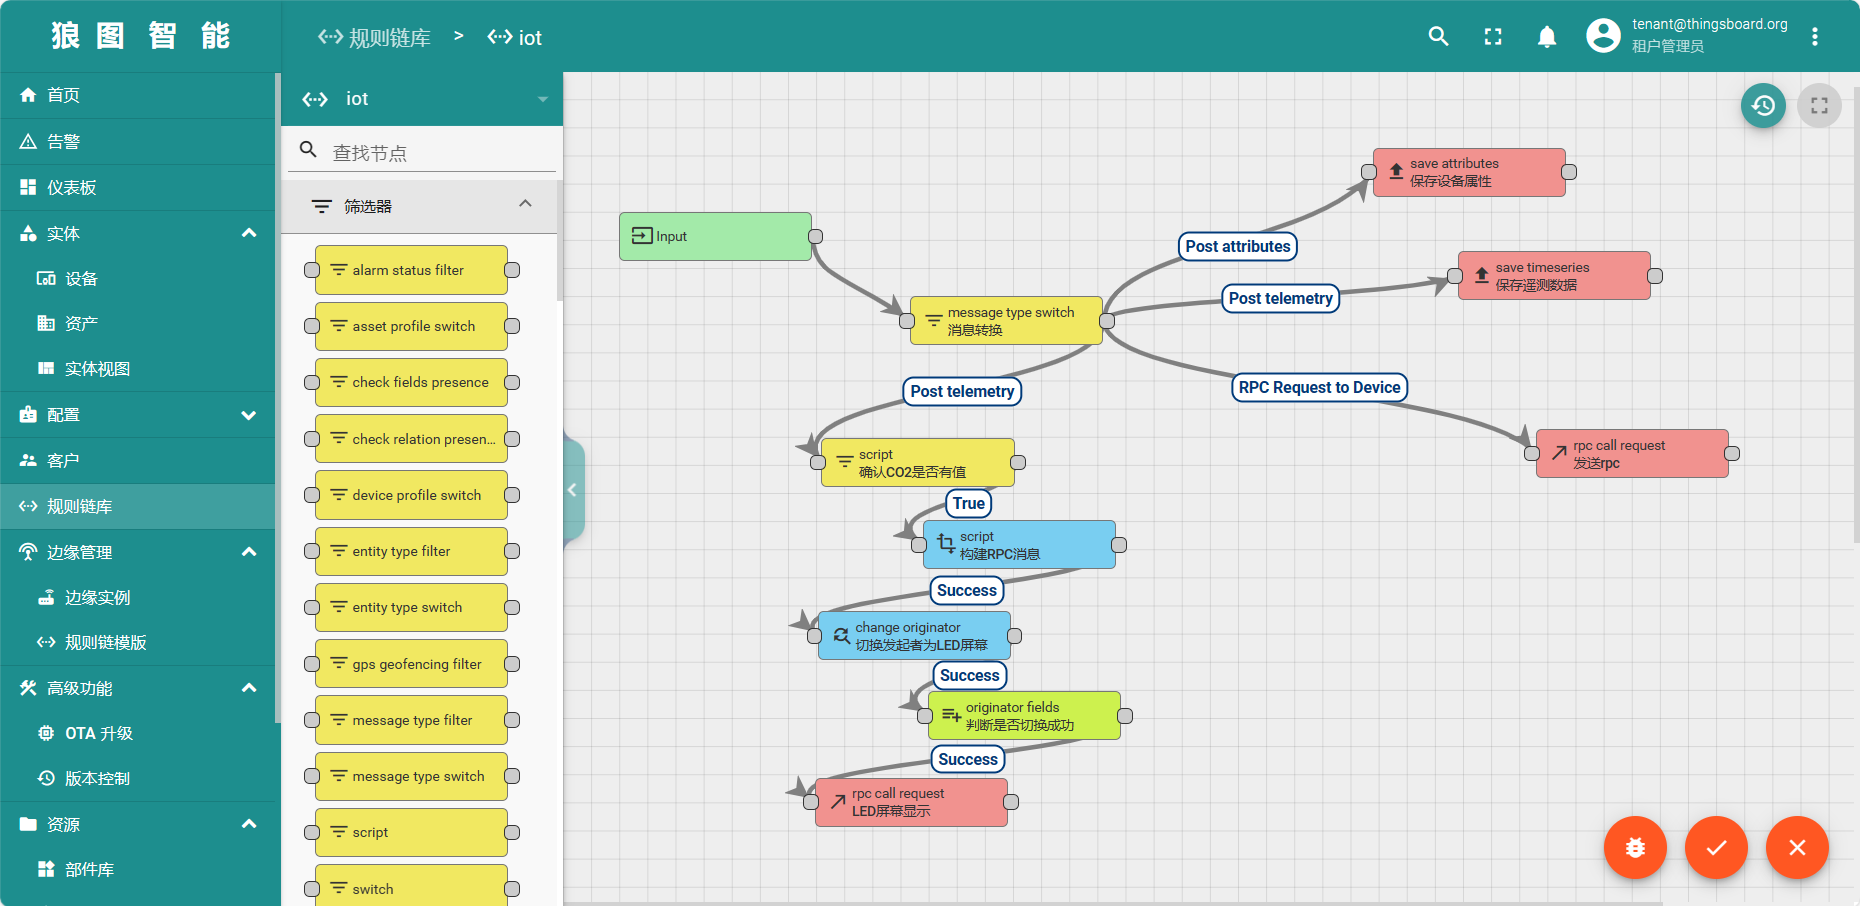Select gps geofencing filter library node

click(411, 664)
